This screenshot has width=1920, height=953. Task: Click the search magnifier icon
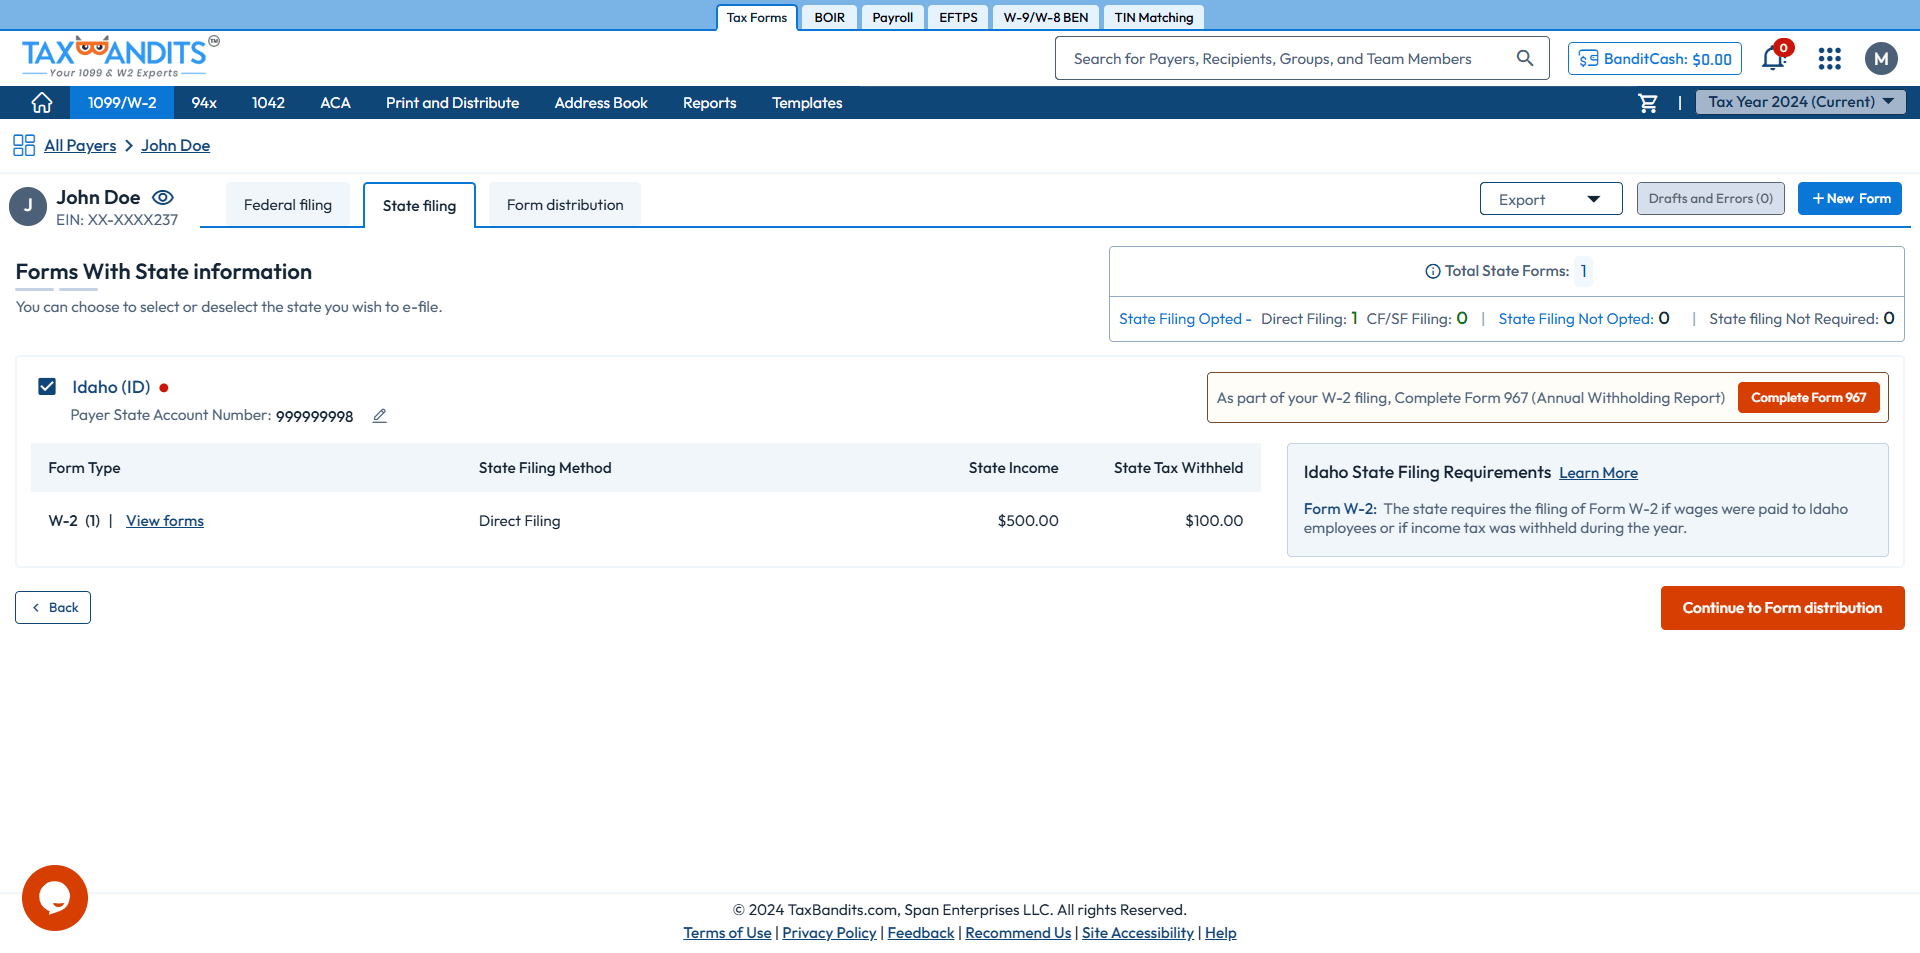pyautogui.click(x=1524, y=58)
